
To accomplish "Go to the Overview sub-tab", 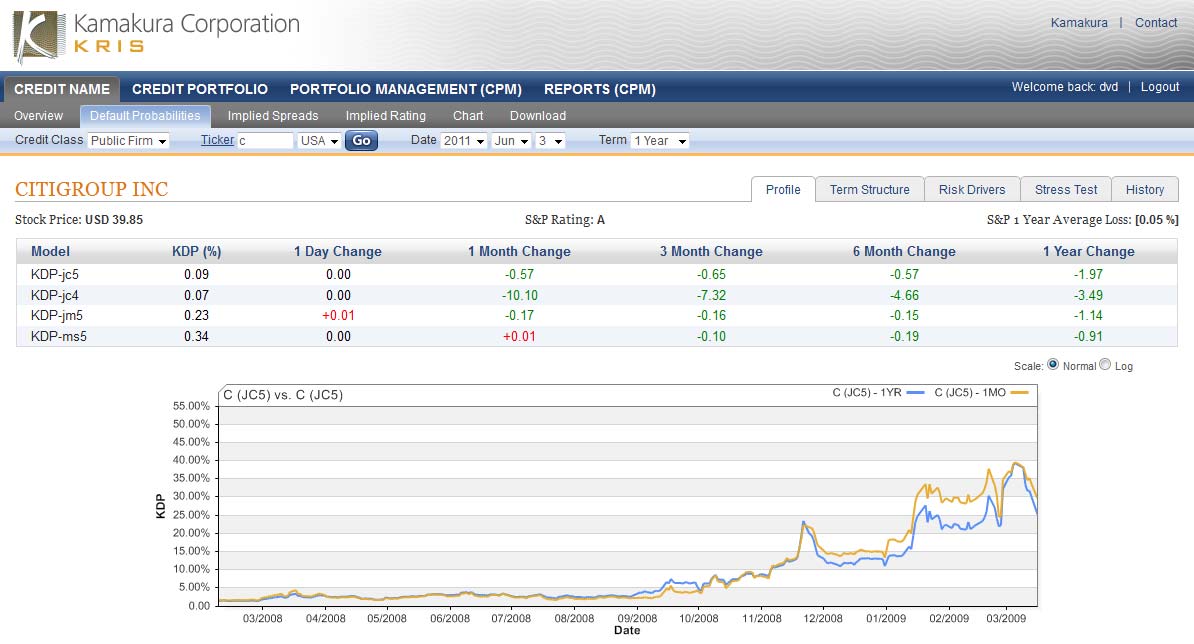I will pos(38,116).
